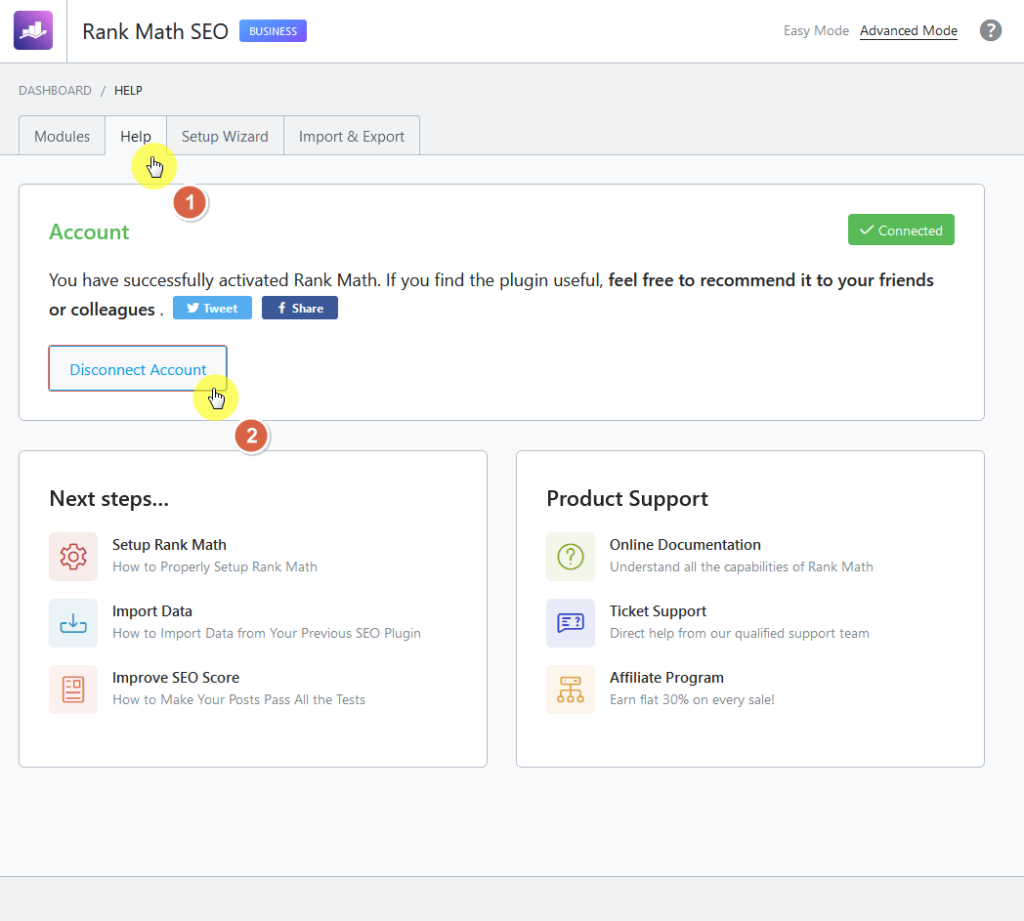Click the Affiliate Program hierarchy icon

571,689
